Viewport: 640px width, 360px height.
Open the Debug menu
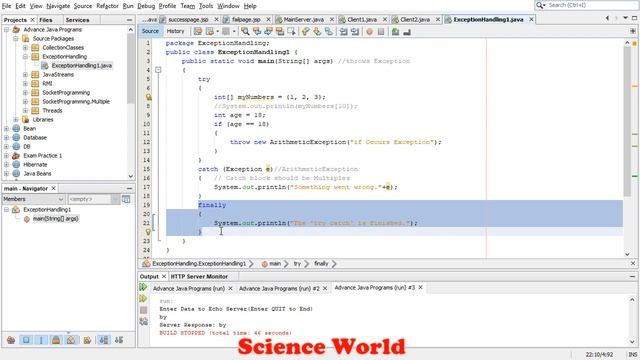146,6
